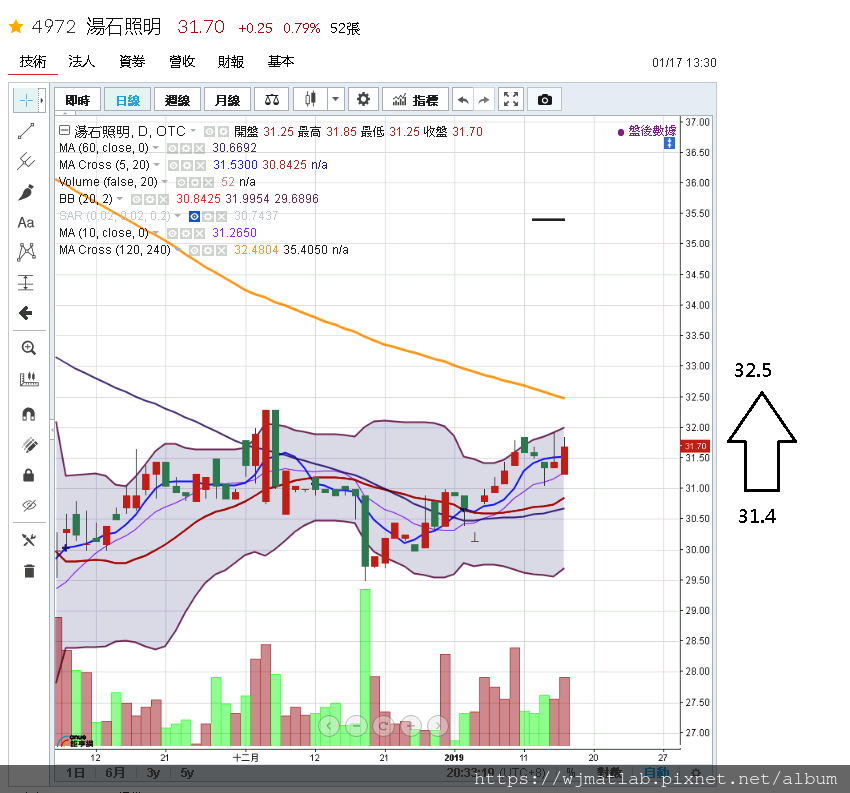Select the measure ruler tool
Image resolution: width=850 pixels, height=793 pixels.
pos(29,379)
